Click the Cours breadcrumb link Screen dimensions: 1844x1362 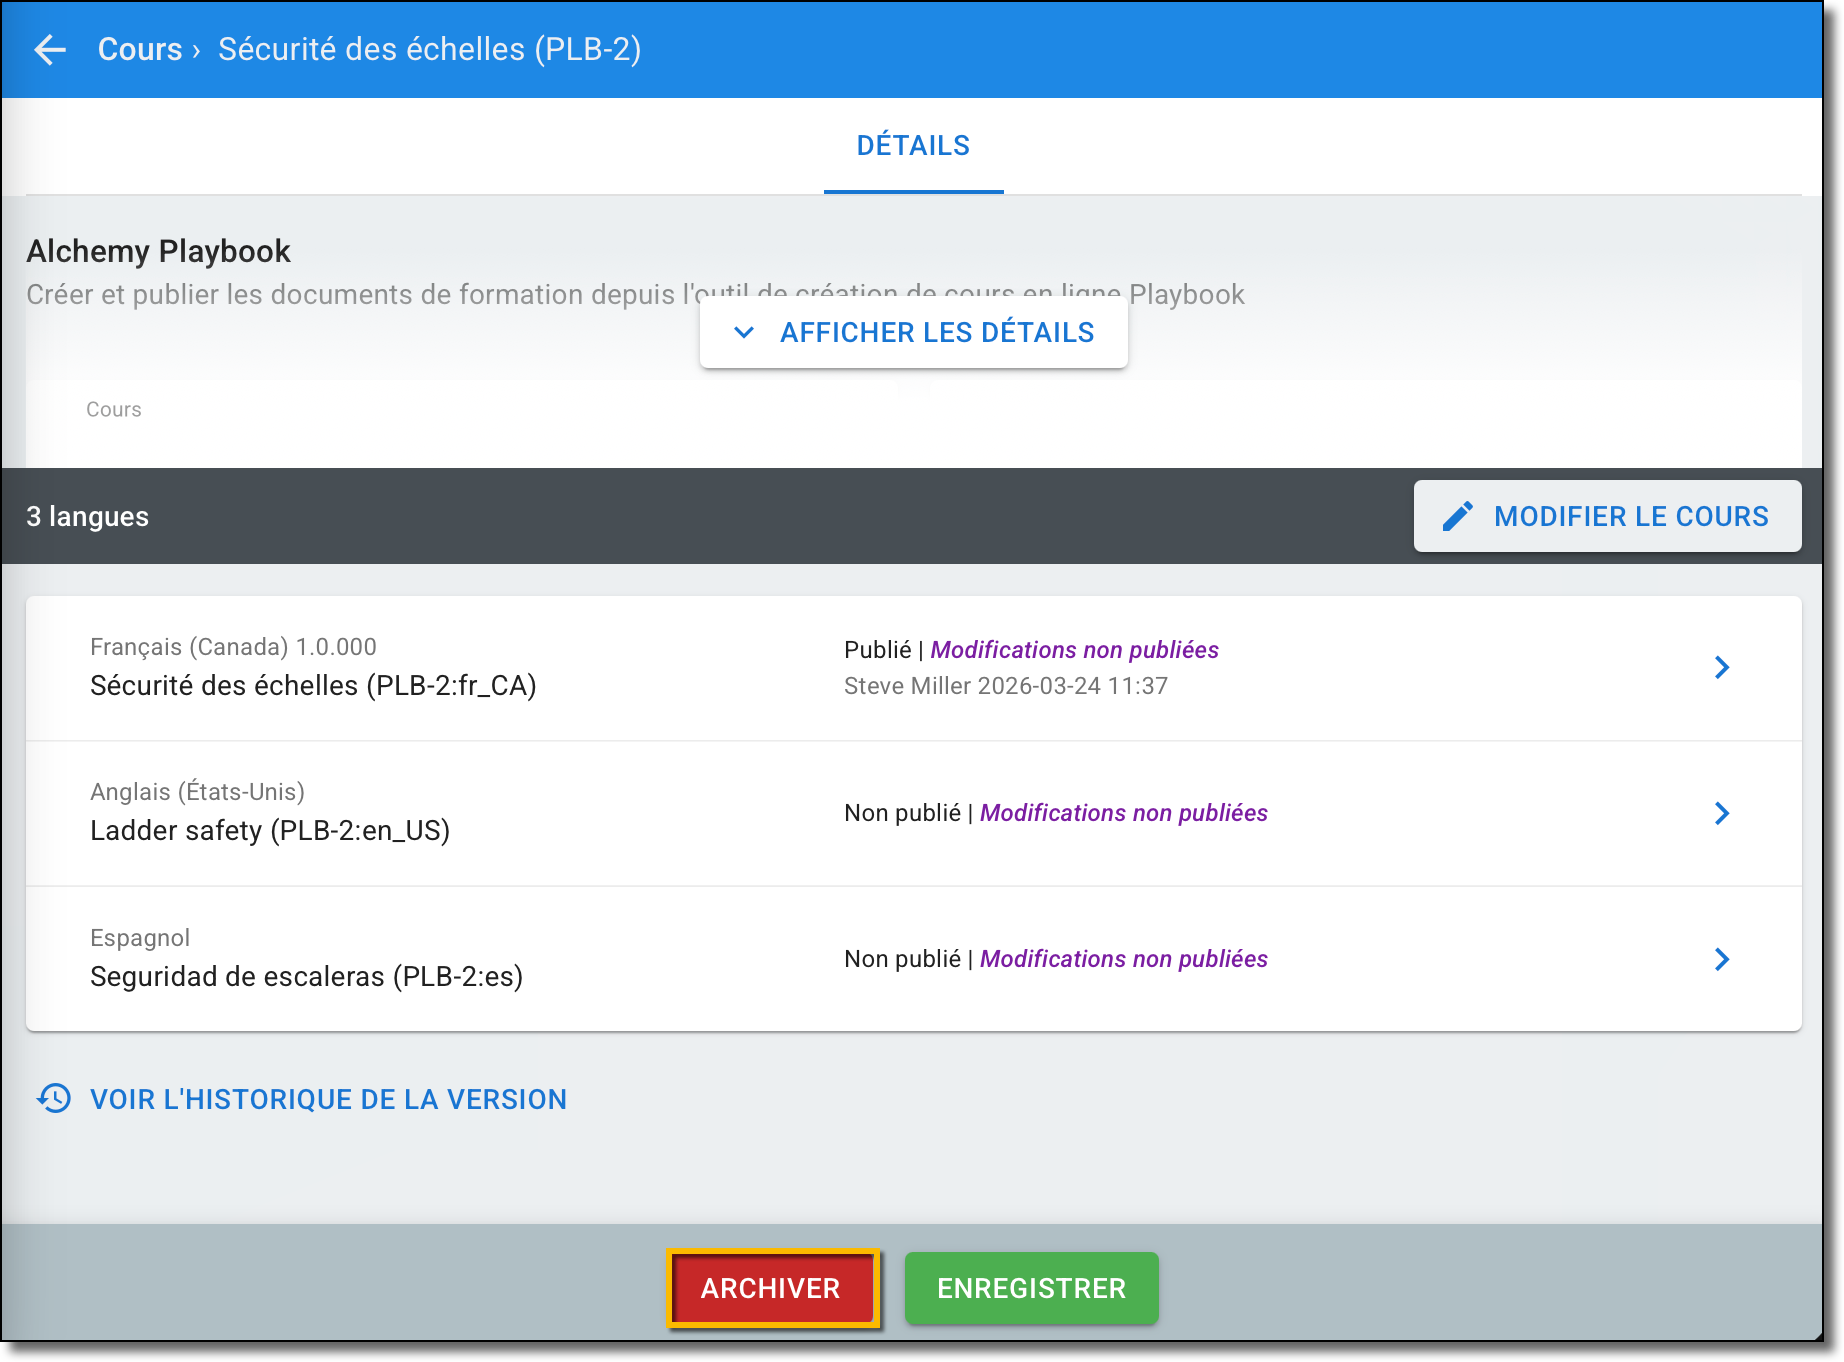tap(140, 49)
